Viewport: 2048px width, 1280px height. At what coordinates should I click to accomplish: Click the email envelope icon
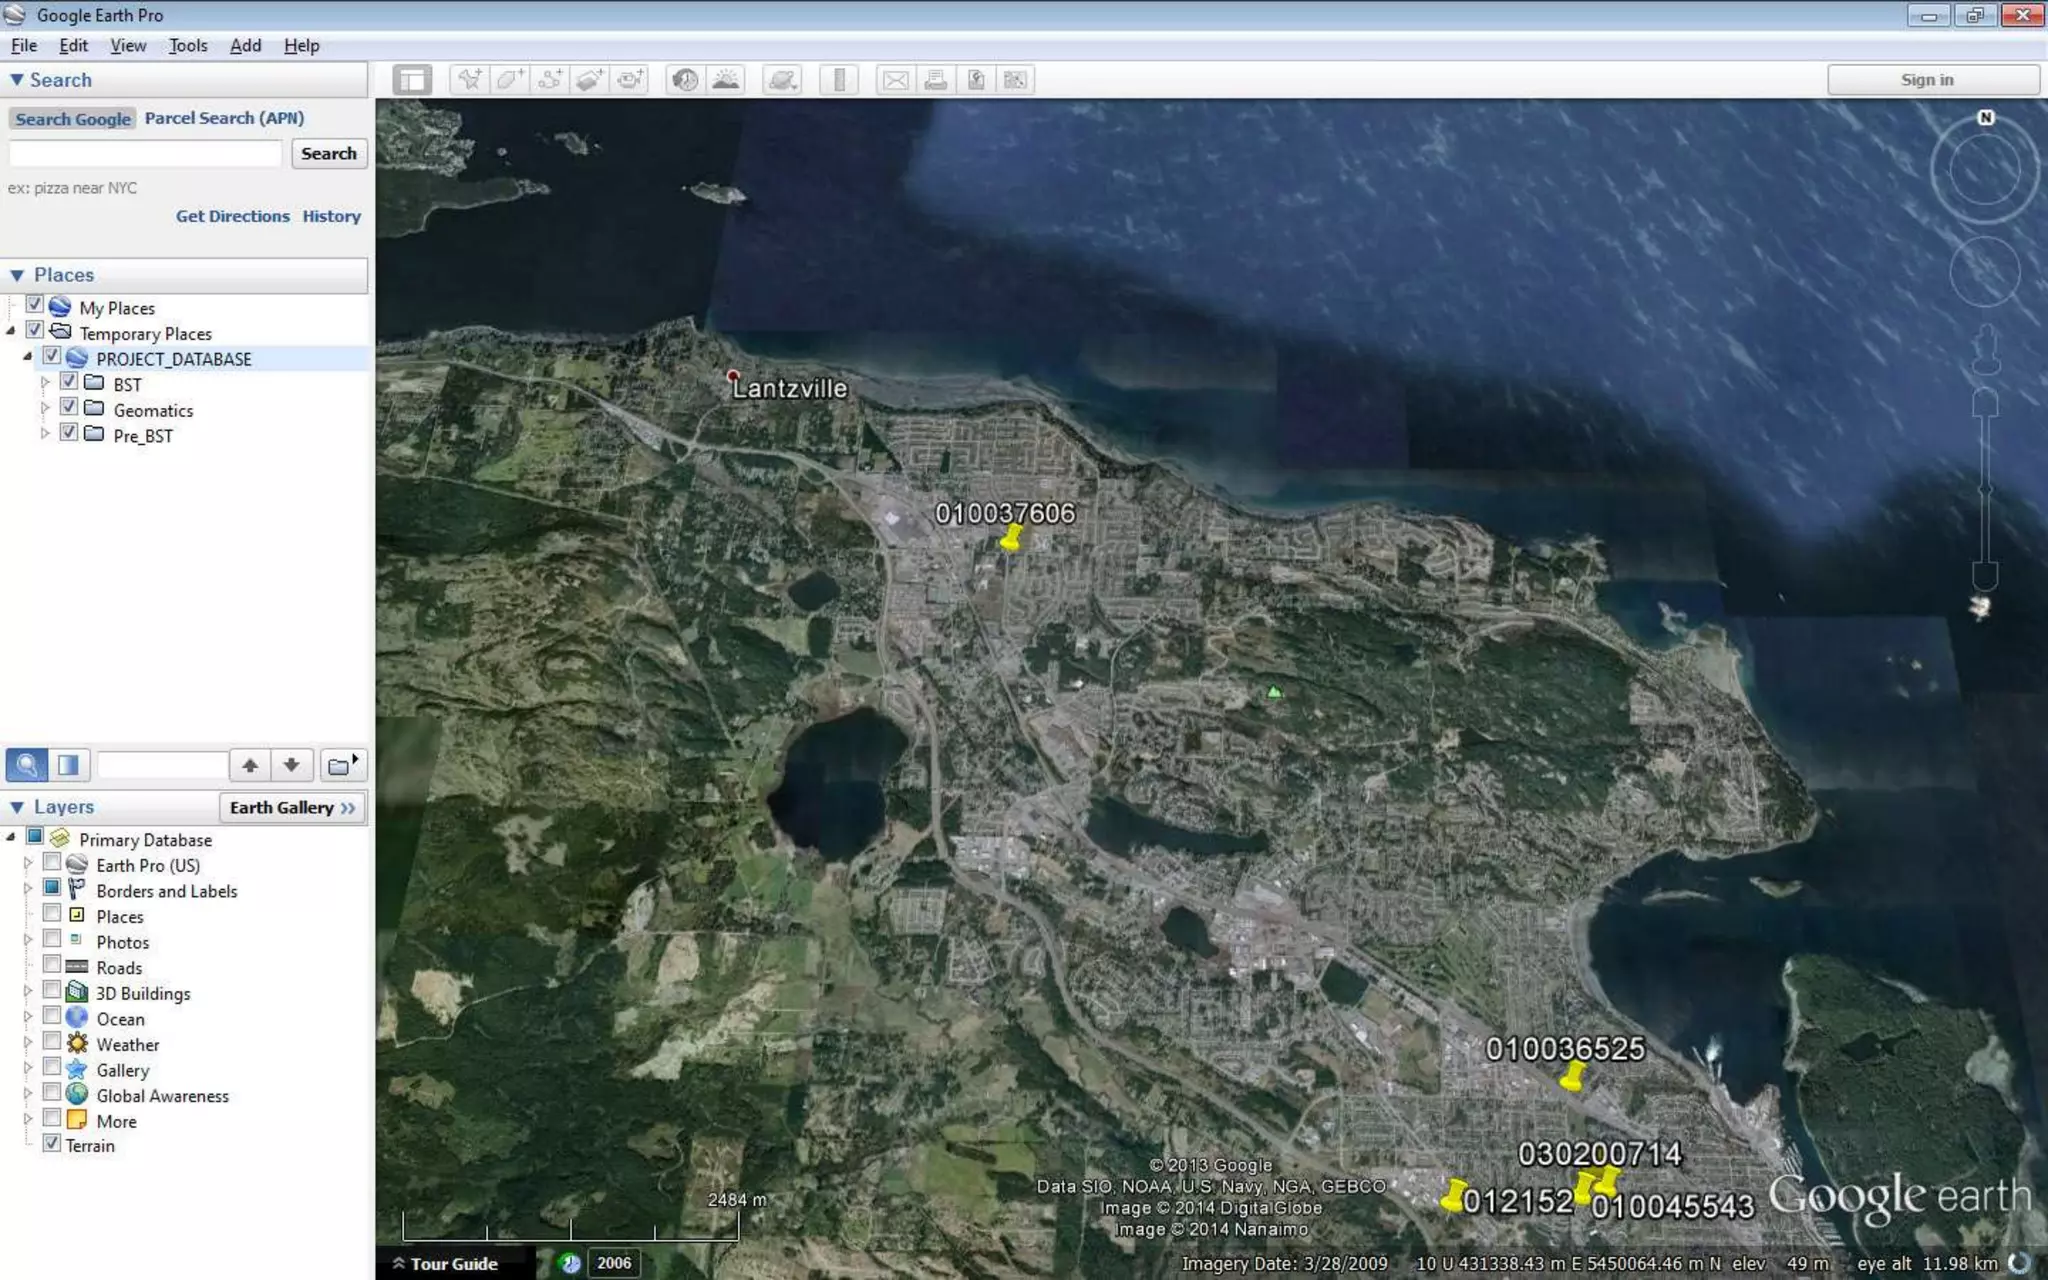click(895, 80)
